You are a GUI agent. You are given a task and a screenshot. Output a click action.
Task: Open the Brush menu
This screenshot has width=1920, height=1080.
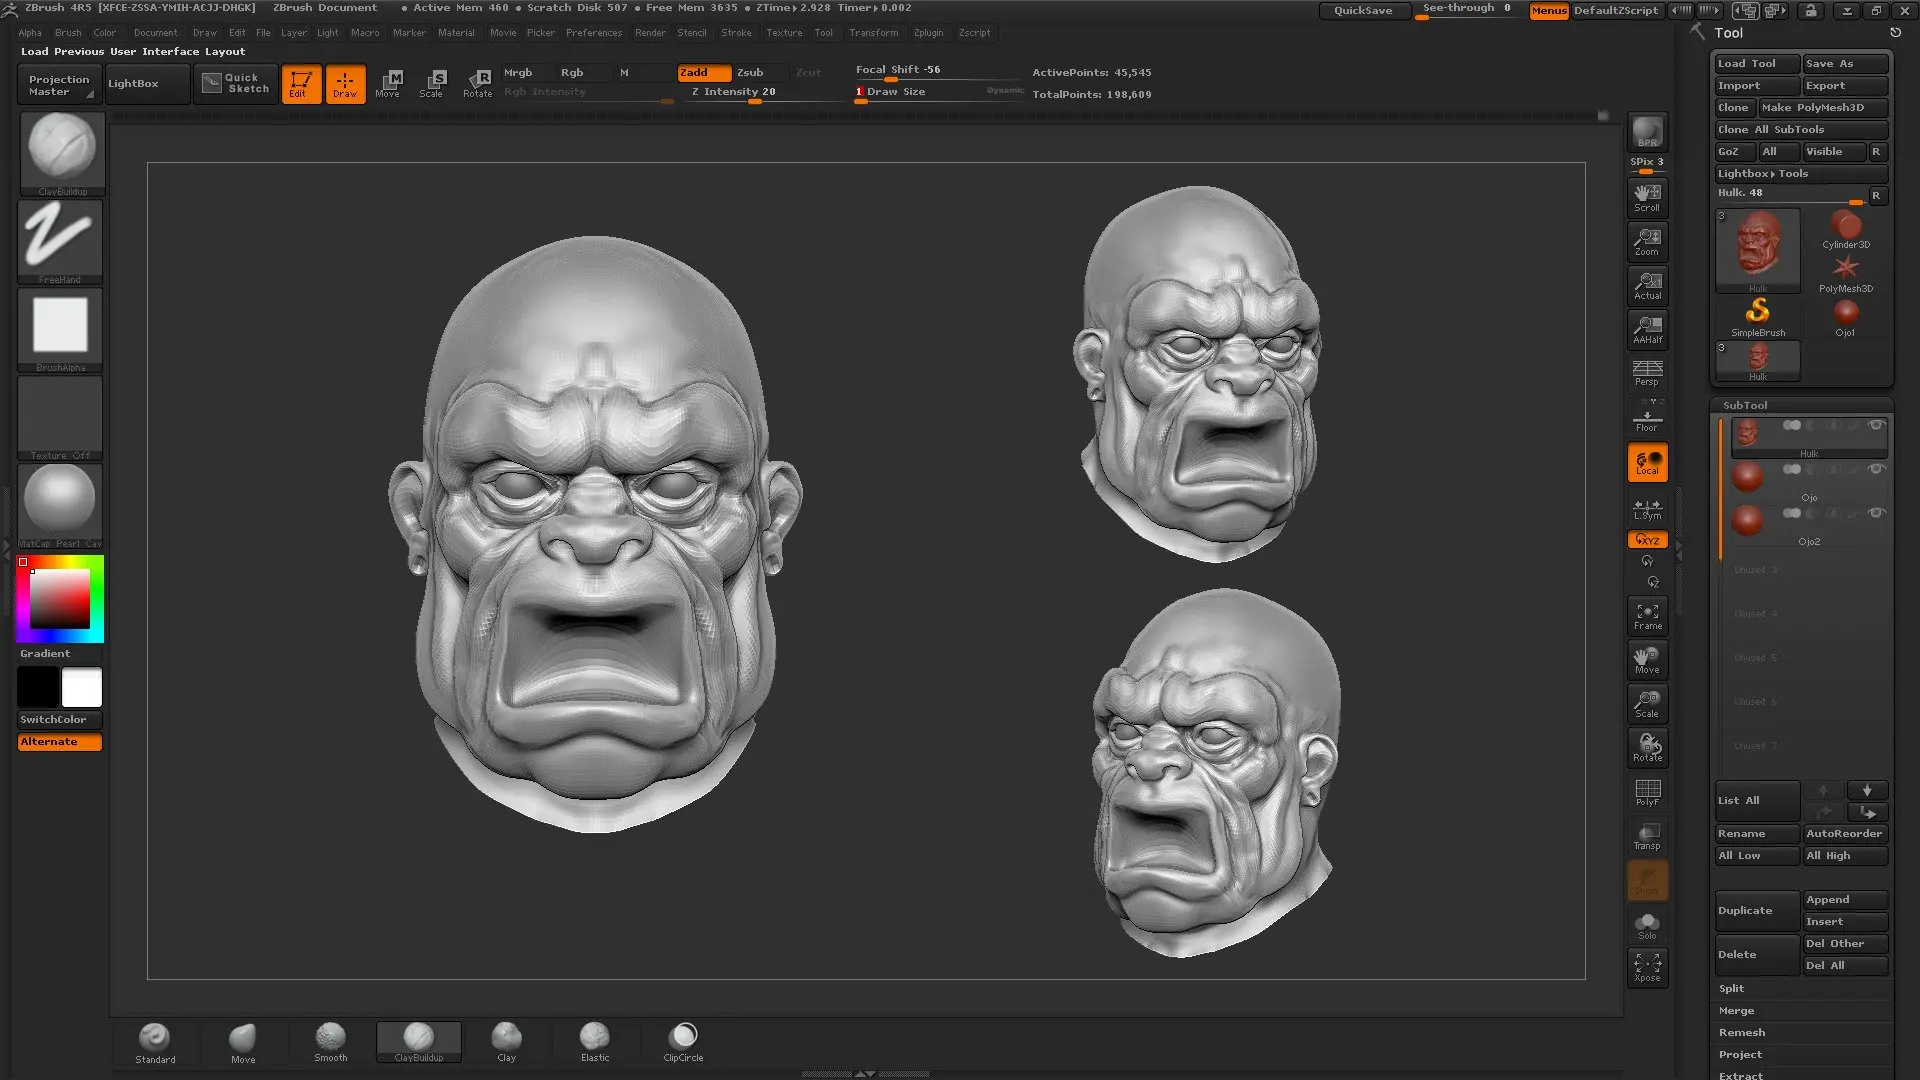[x=68, y=32]
